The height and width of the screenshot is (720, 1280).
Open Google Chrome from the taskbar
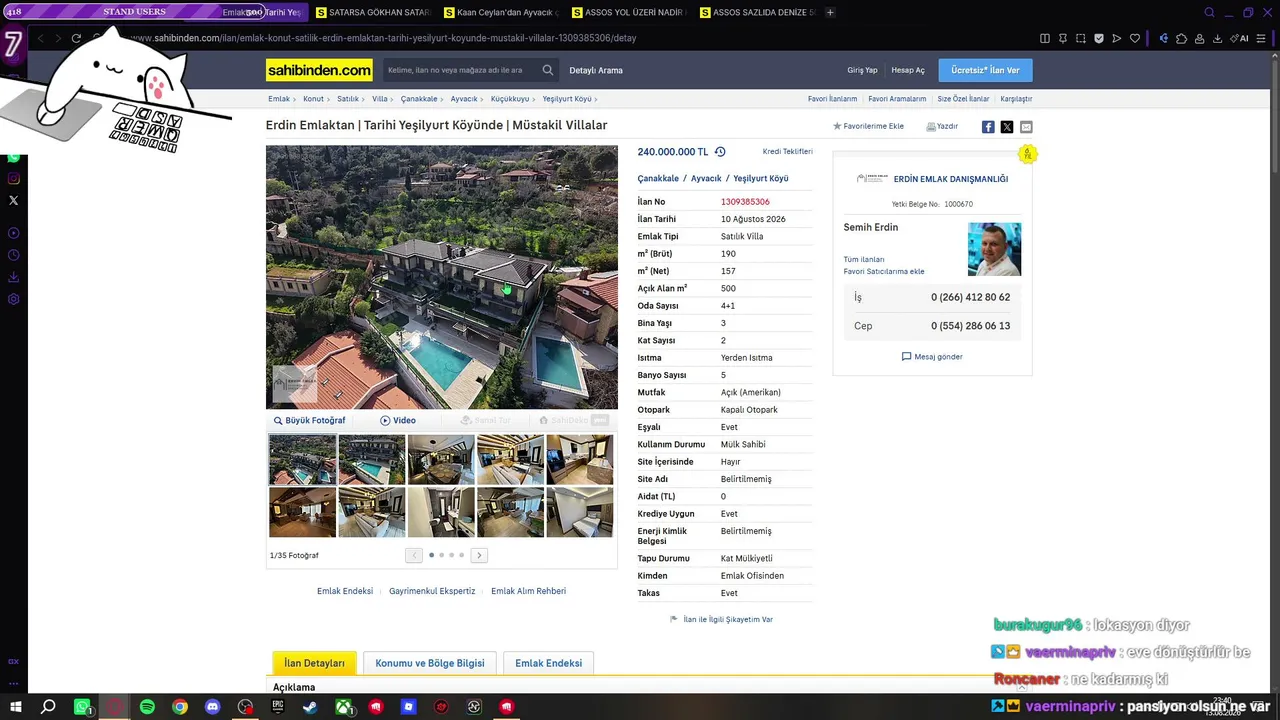tap(180, 707)
